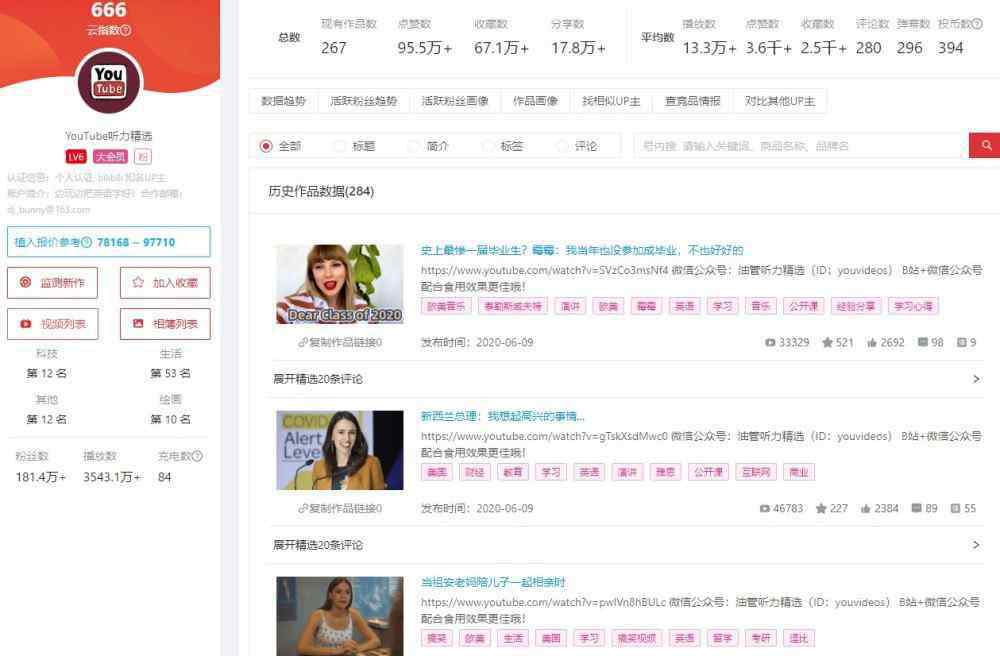
Task: Click the 大会员 badge under channel name
Action: [110, 157]
